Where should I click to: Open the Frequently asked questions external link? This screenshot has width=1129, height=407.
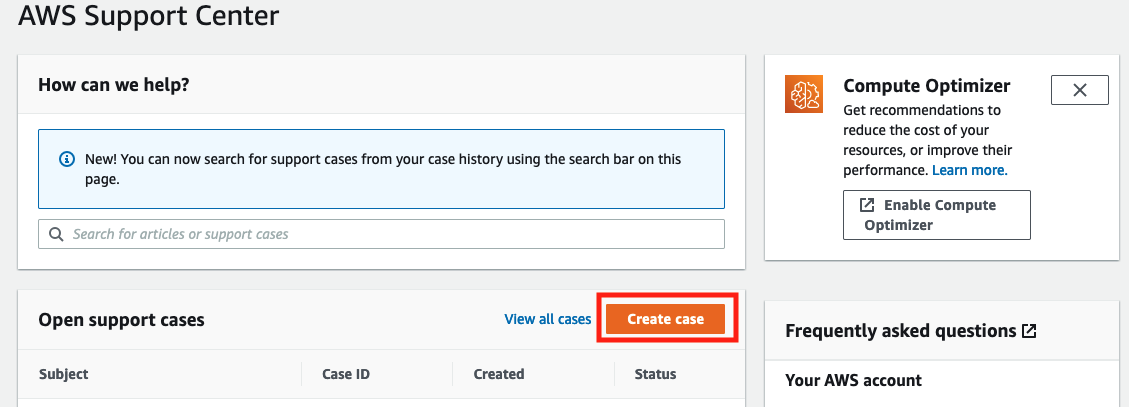[x=910, y=331]
